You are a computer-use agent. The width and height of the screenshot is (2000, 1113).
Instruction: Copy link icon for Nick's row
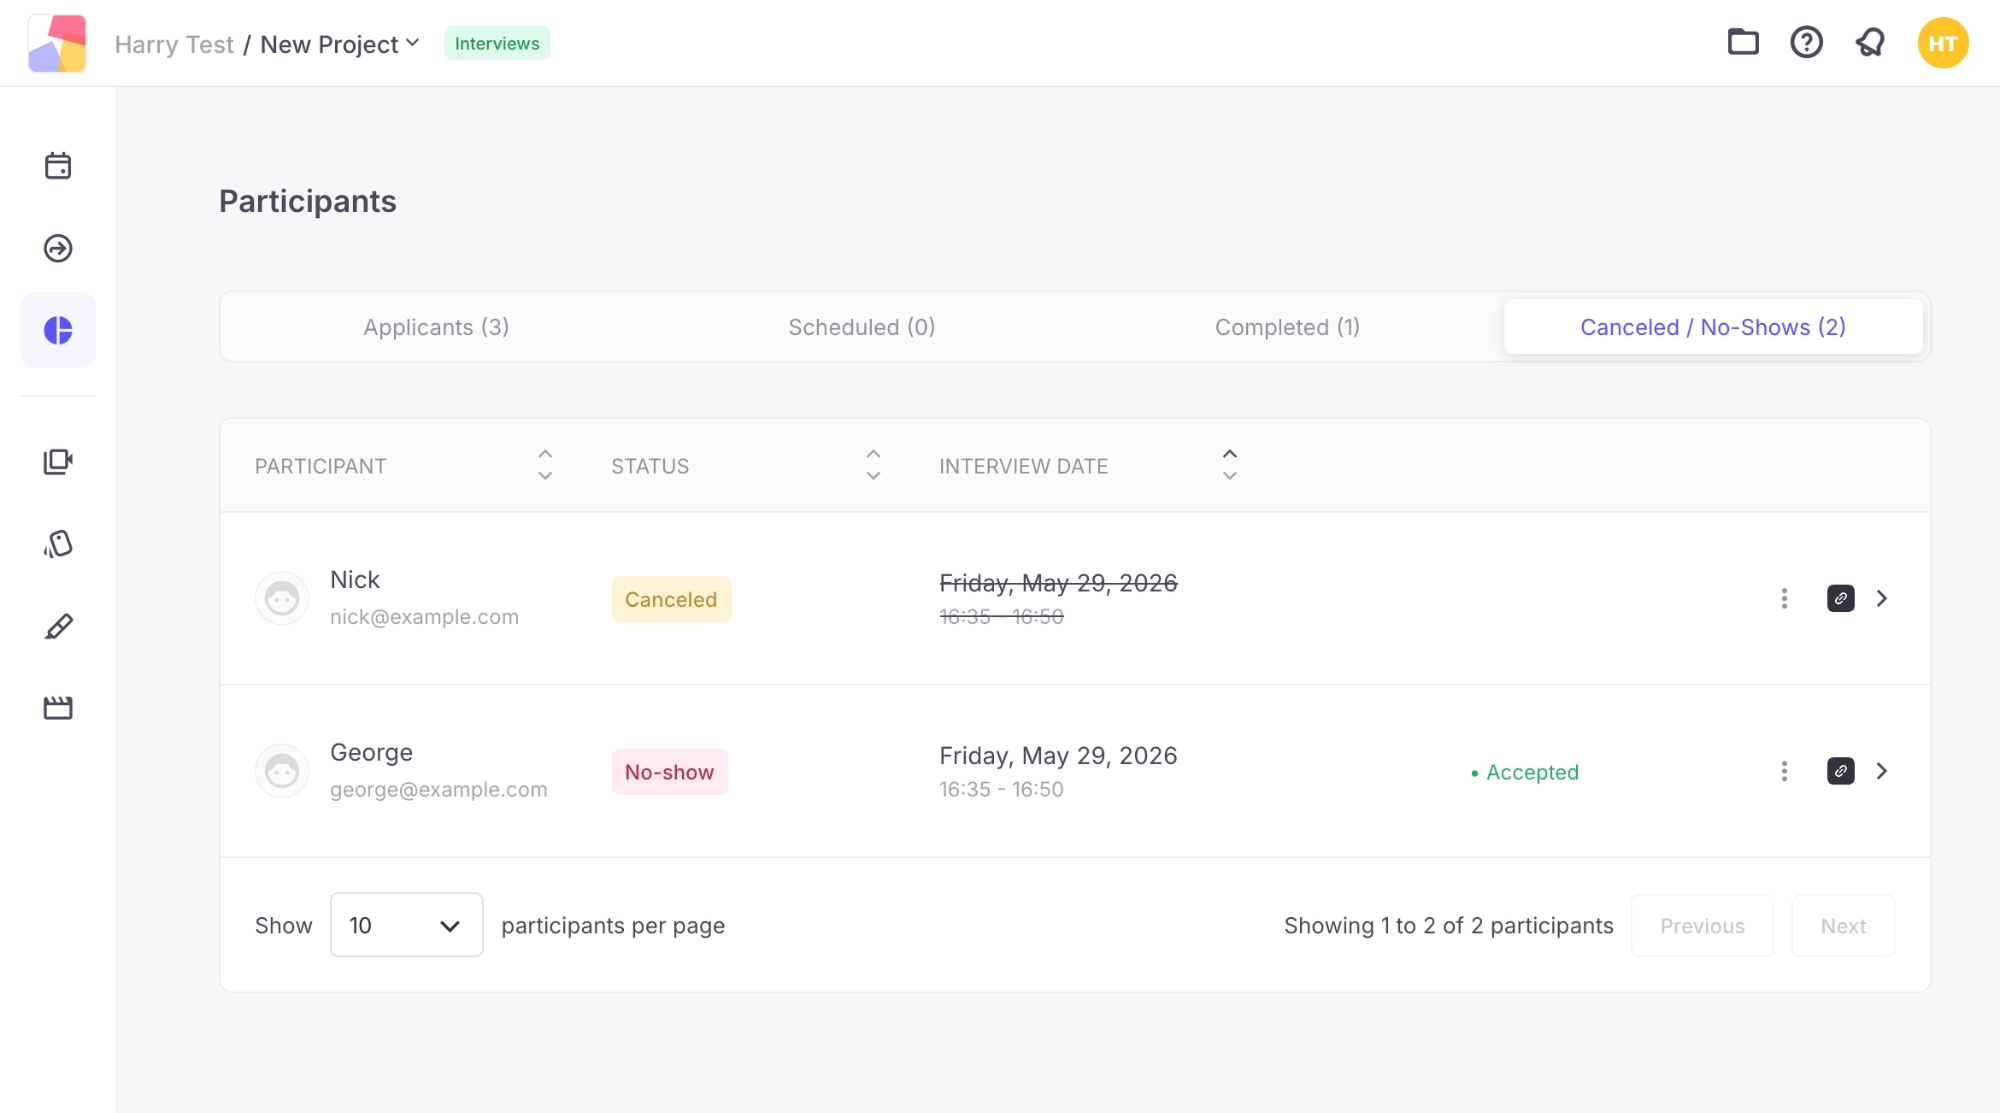click(x=1840, y=598)
